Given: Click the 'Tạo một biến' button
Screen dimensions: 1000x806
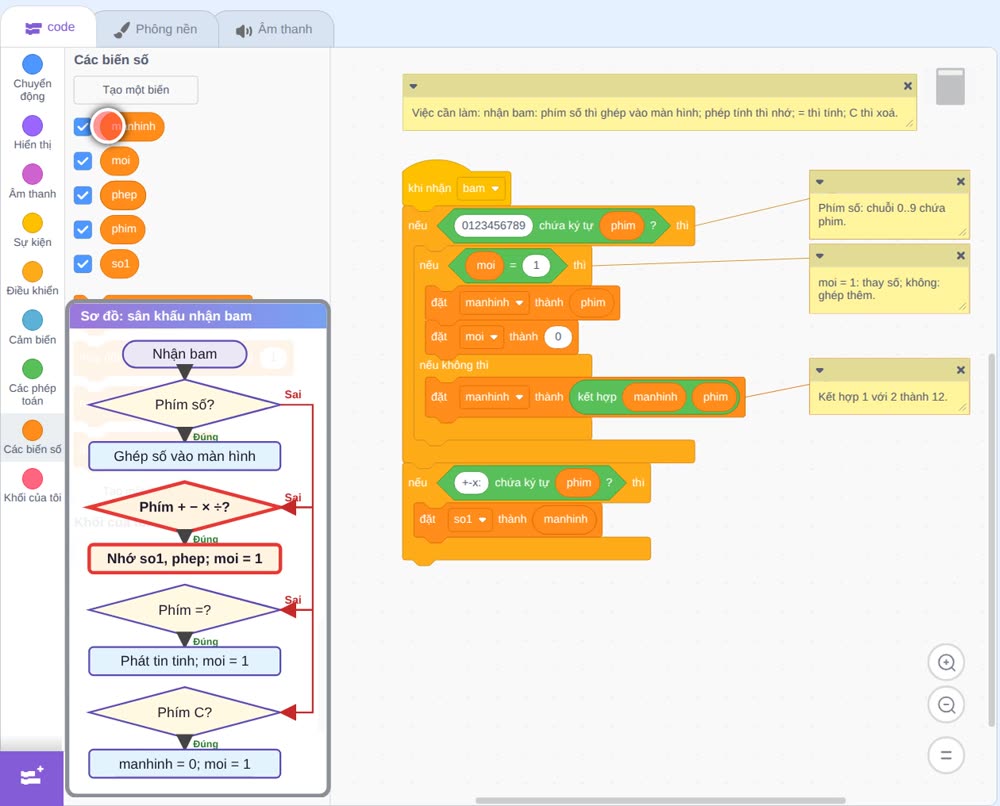Looking at the screenshot, I should tap(136, 90).
